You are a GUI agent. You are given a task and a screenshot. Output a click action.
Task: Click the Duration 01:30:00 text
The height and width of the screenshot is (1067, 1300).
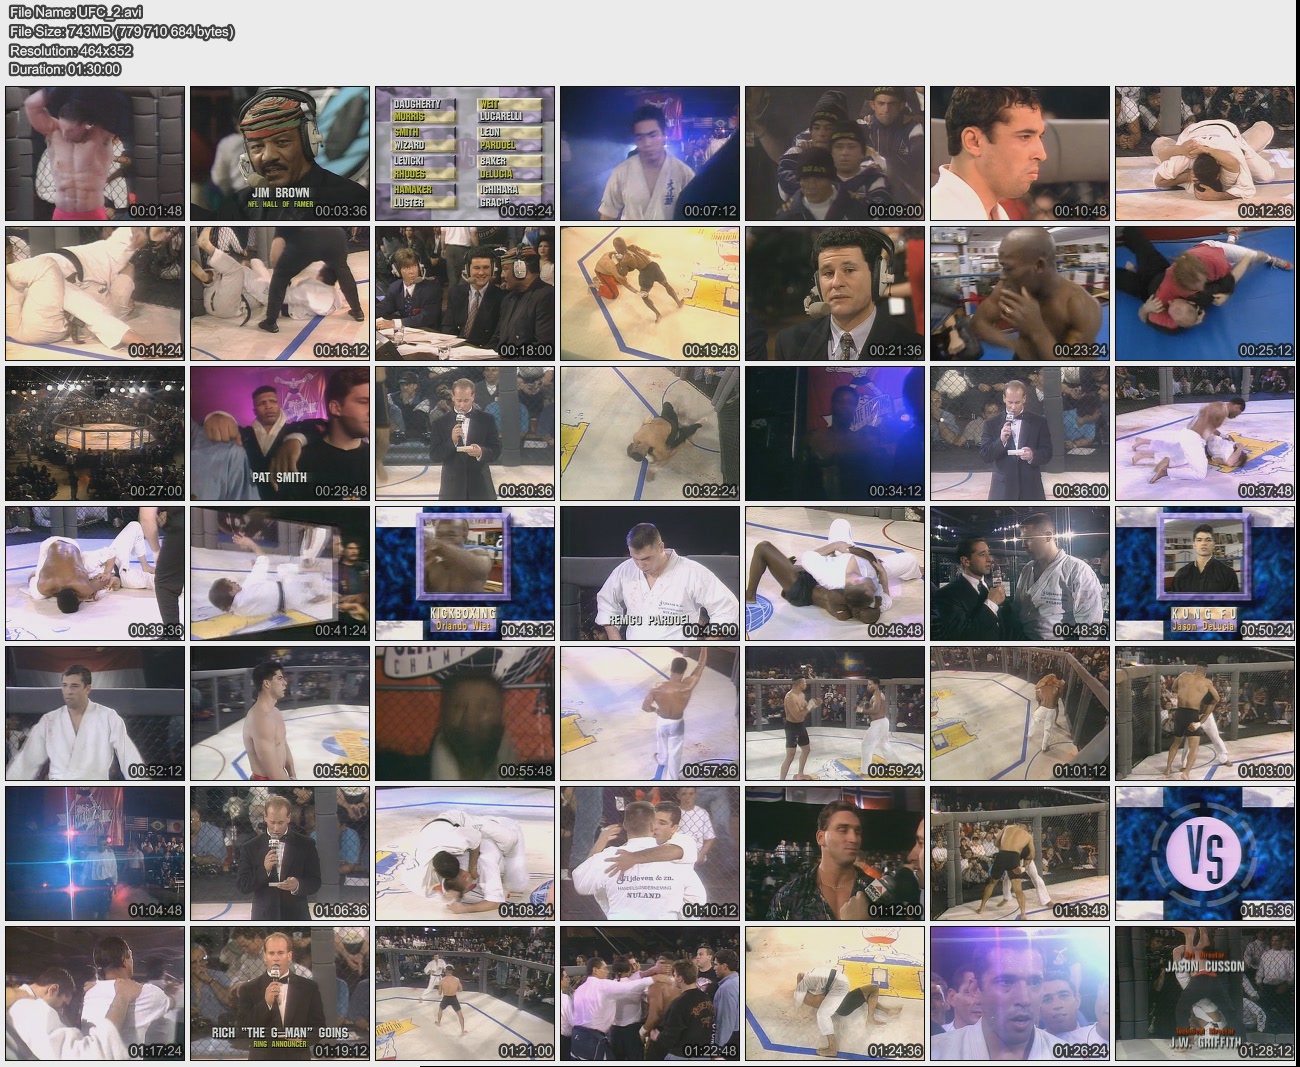point(65,69)
